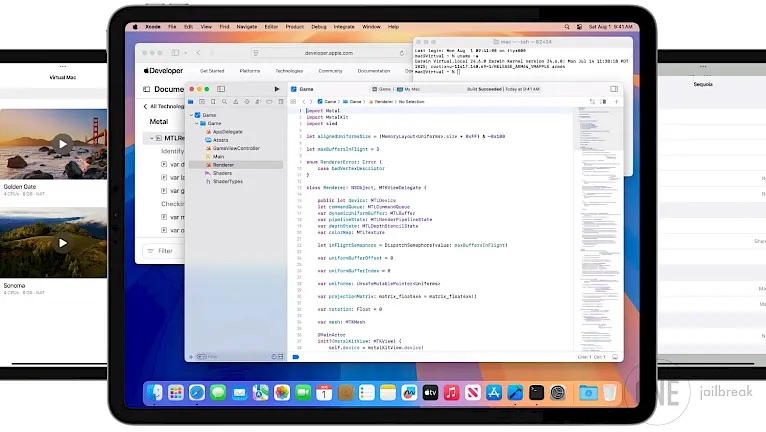Click the documentation Filter field
This screenshot has height=432, width=766.
(164, 251)
